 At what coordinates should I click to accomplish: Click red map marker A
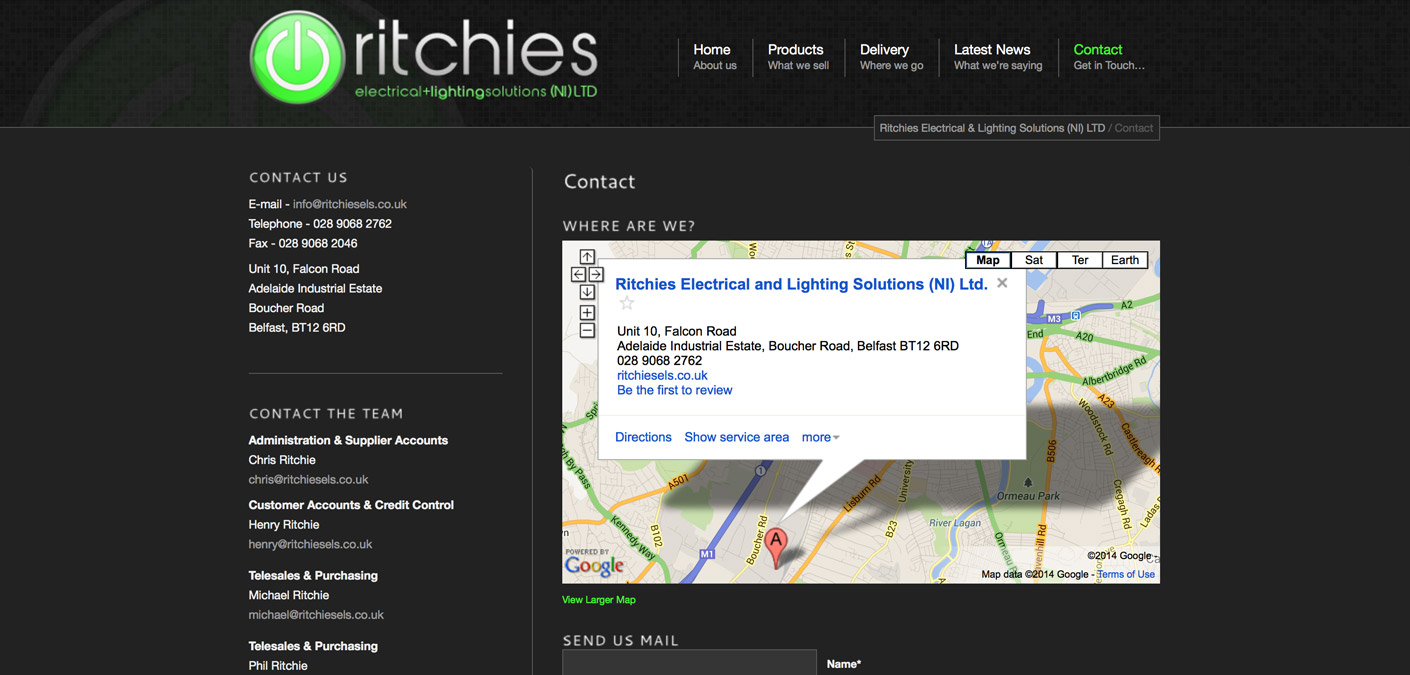(x=776, y=548)
